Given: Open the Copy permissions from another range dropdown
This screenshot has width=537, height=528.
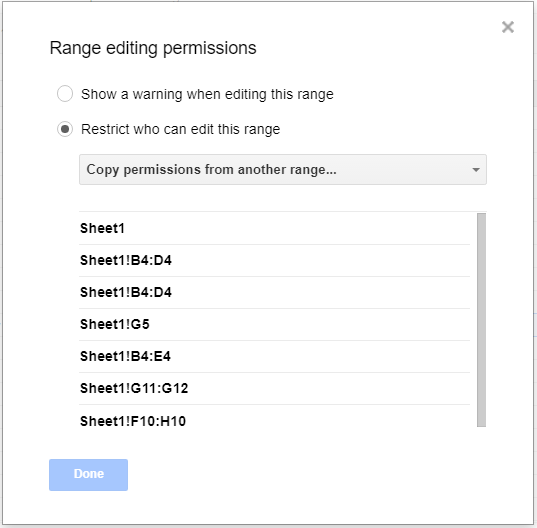Looking at the screenshot, I should point(283,169).
